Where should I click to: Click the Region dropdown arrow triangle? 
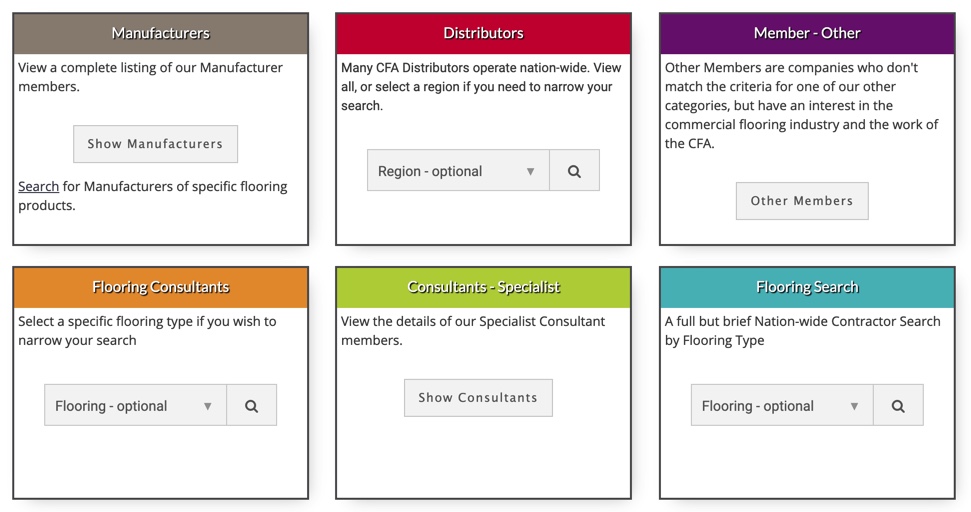pyautogui.click(x=531, y=171)
